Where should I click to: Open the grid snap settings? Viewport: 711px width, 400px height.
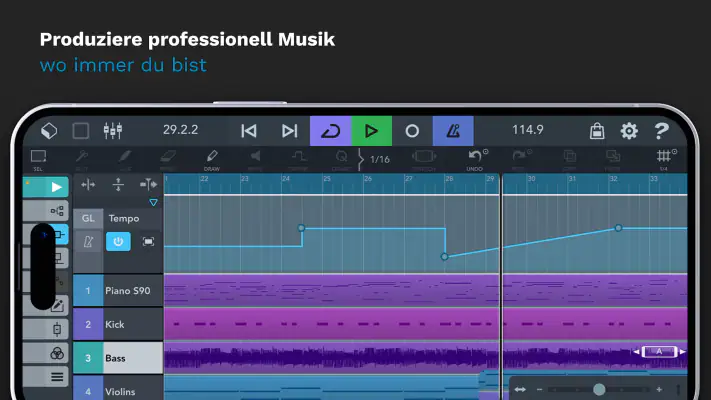(664, 160)
